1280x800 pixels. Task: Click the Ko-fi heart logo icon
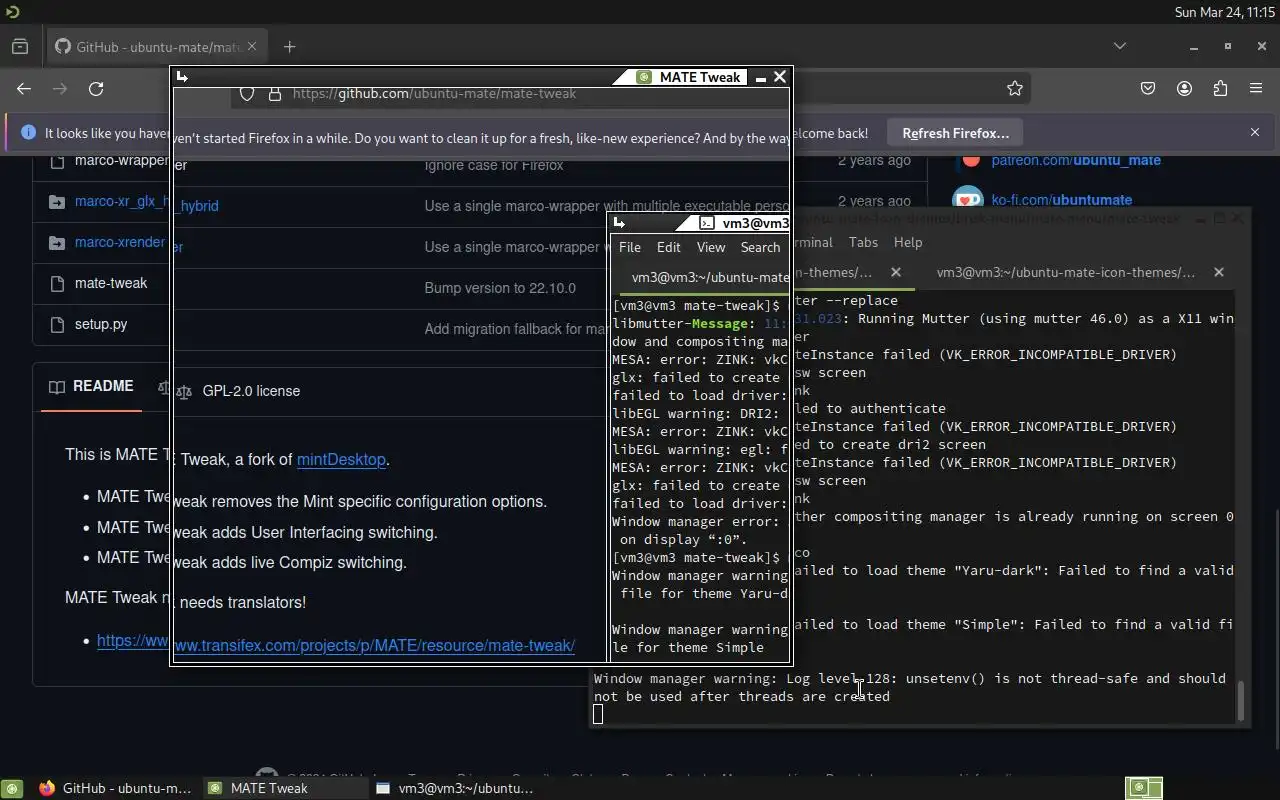pos(968,200)
